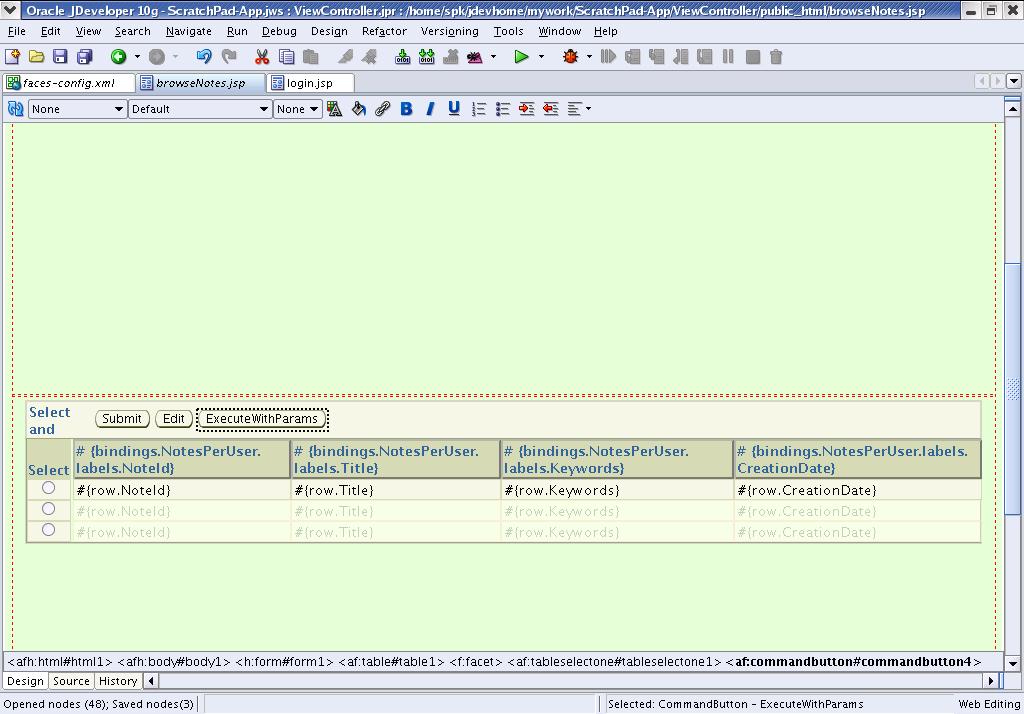Click the green Run arrow icon
Image resolution: width=1024 pixels, height=714 pixels.
pyautogui.click(x=520, y=57)
